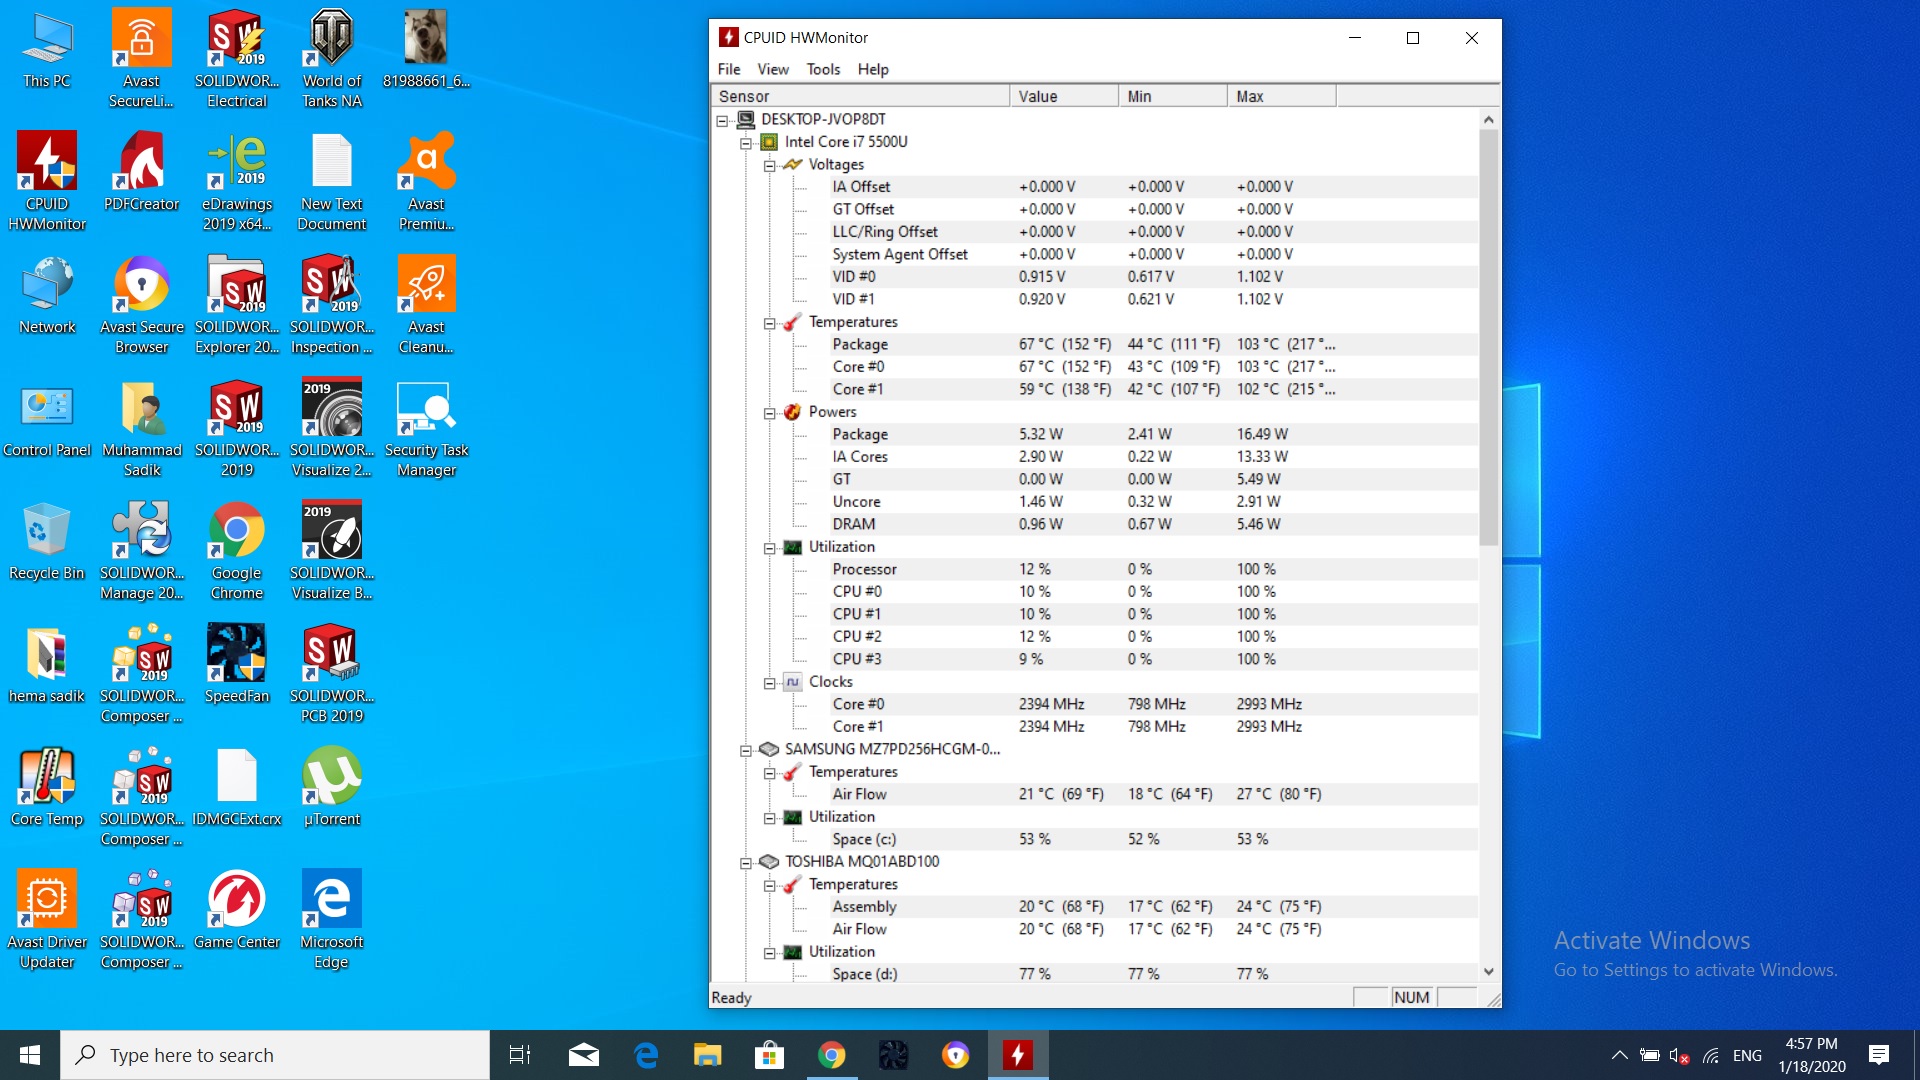Open the clock showing 4:57 PM

click(1812, 1055)
